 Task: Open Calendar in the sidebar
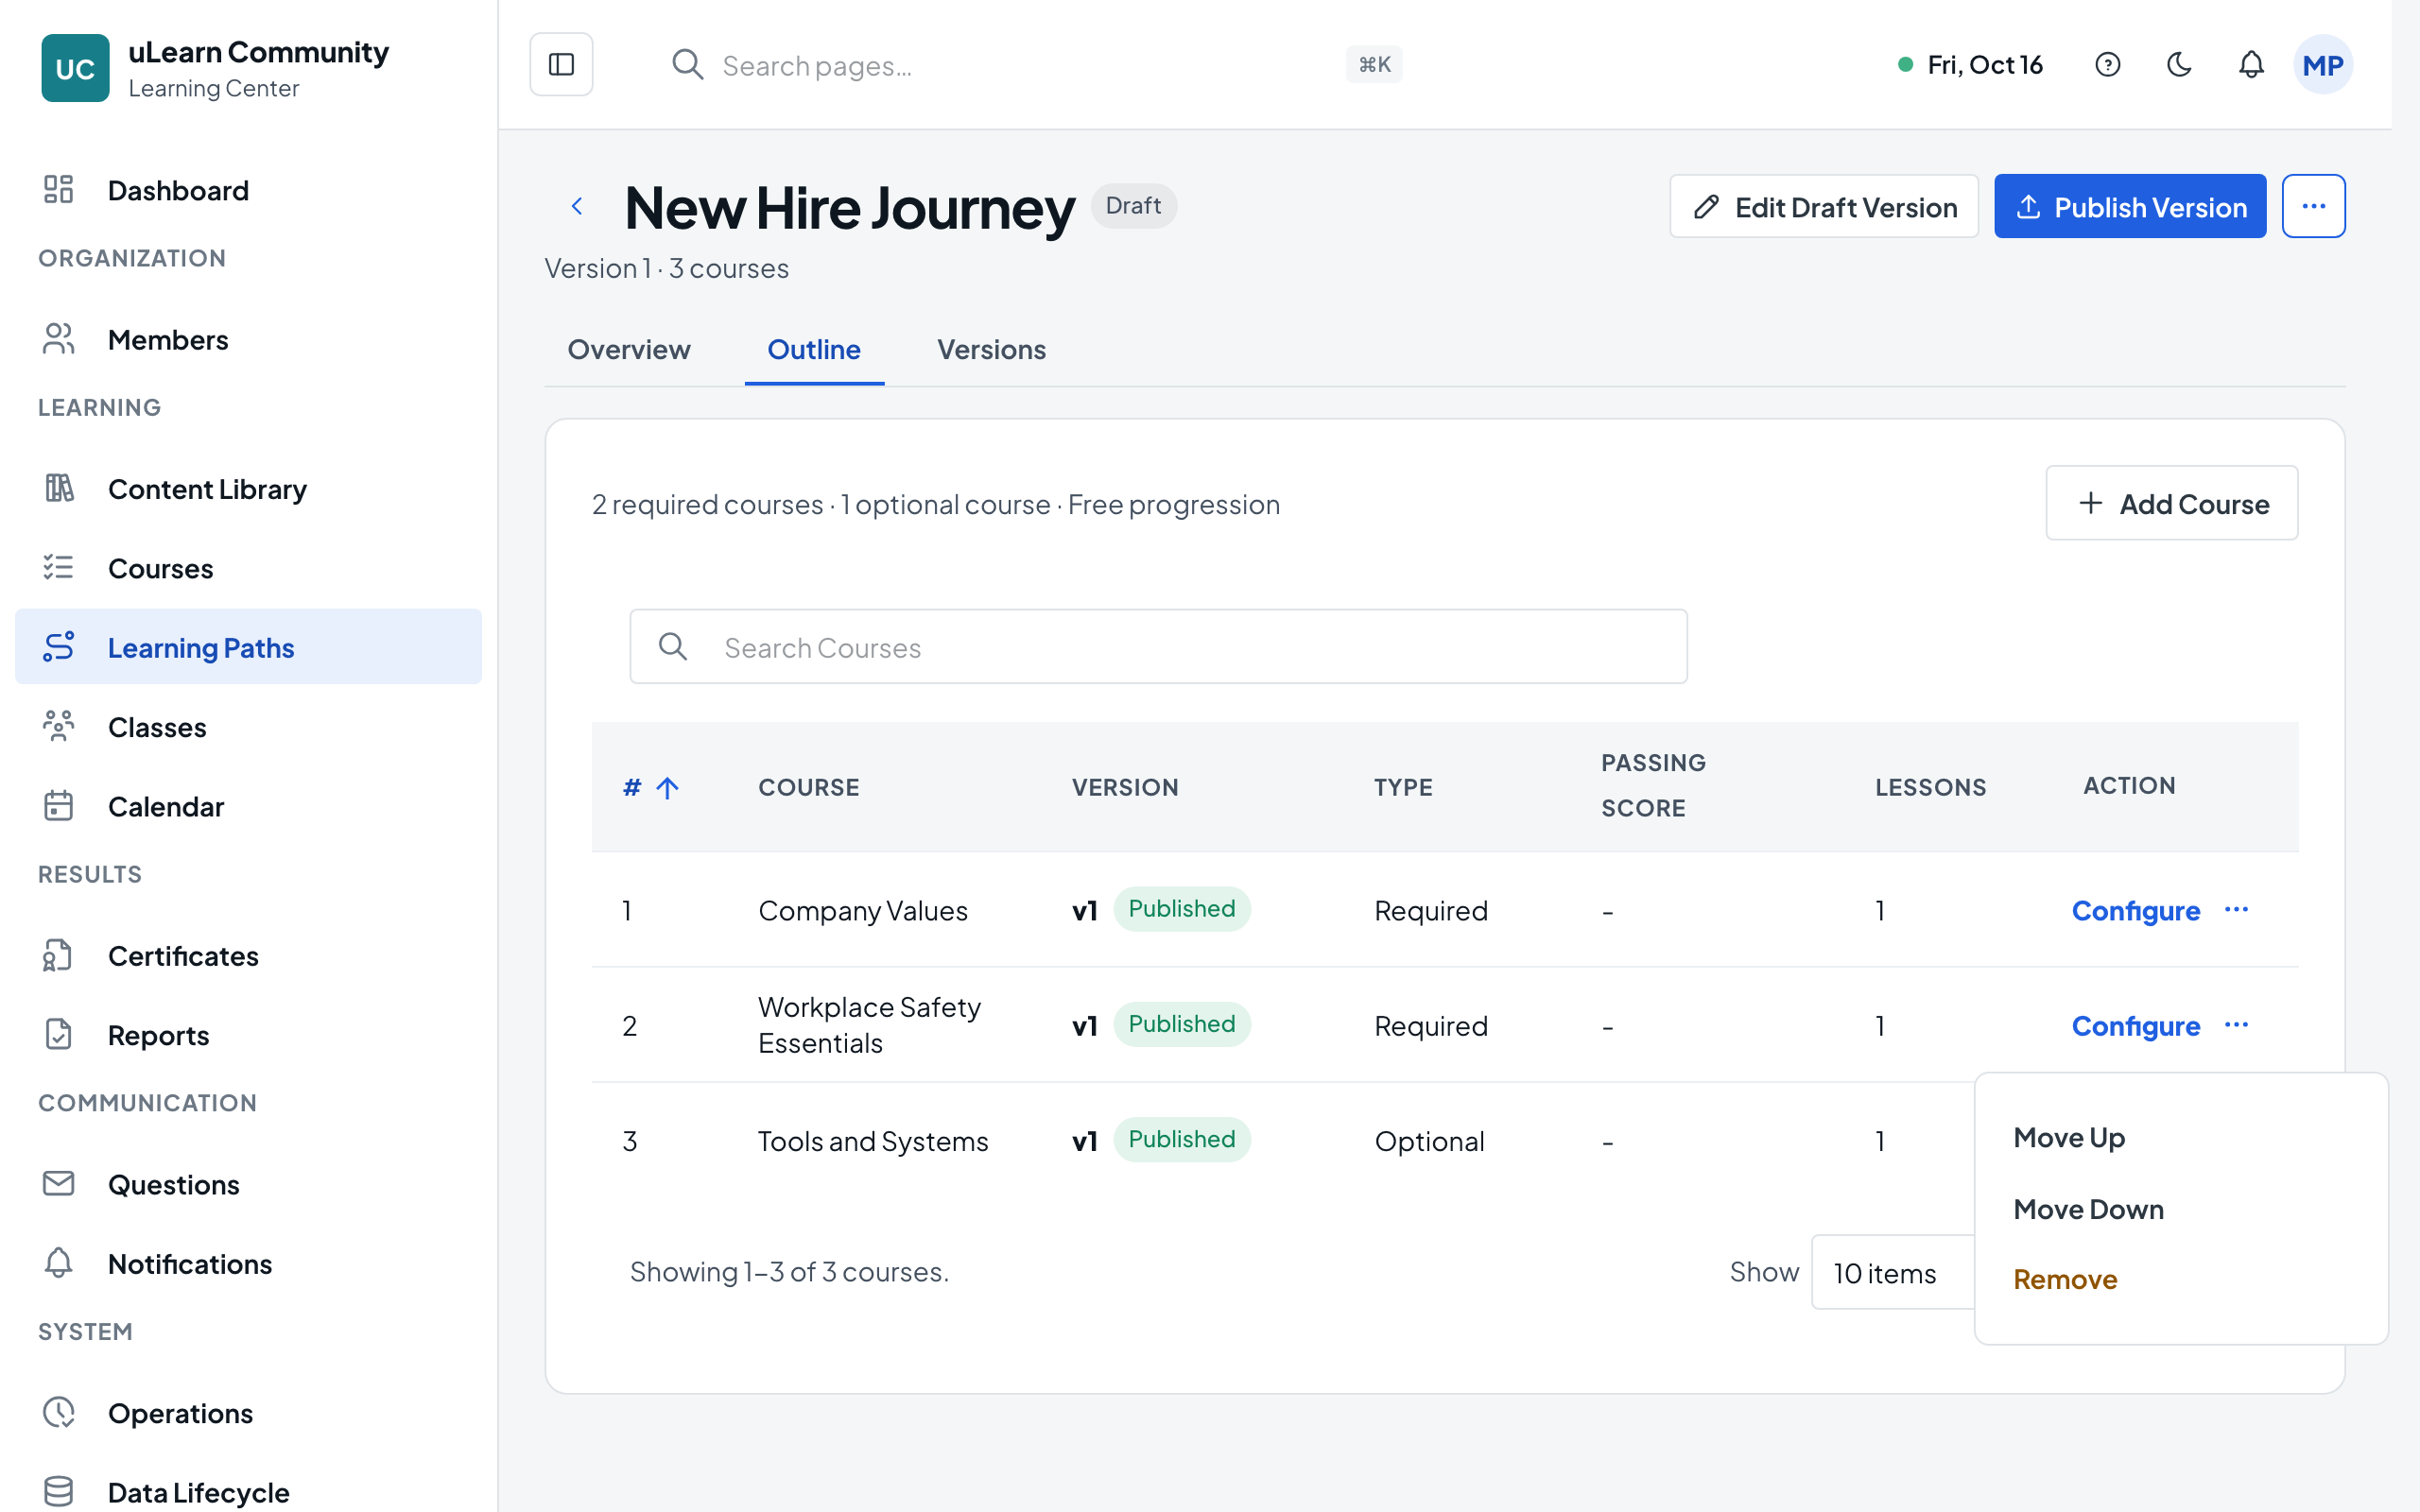tap(248, 806)
